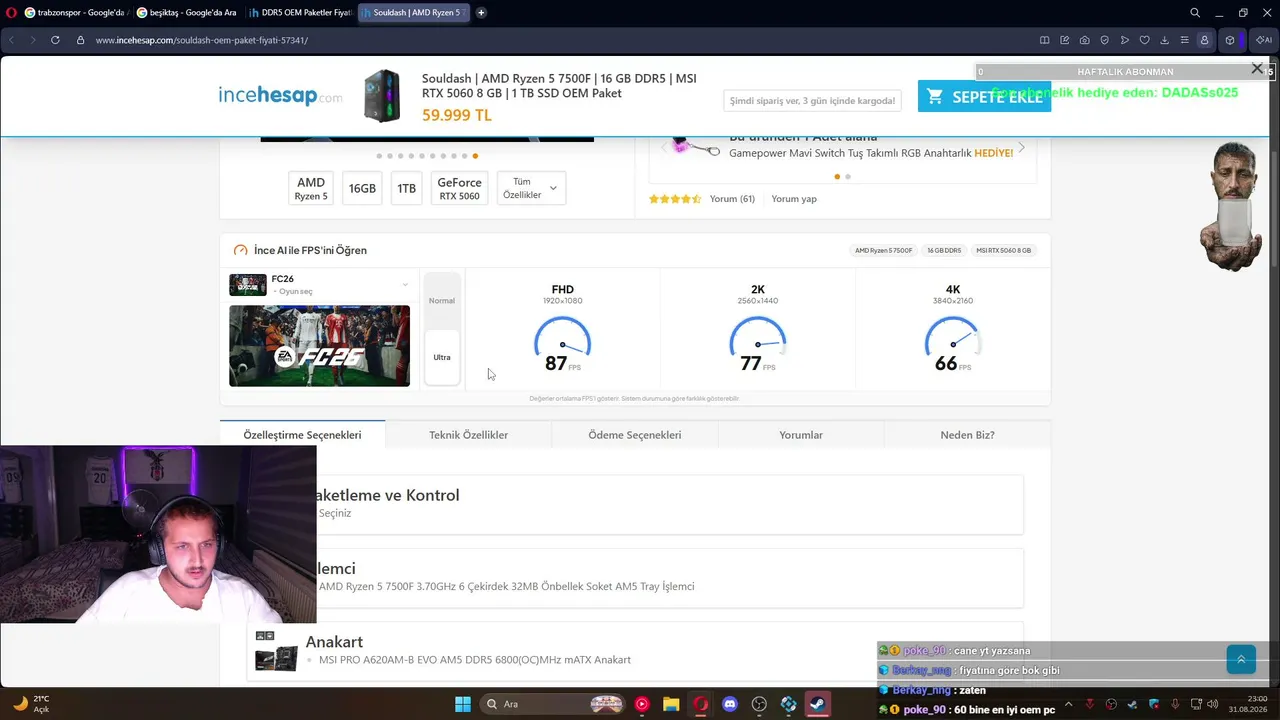Screen dimensions: 1280x720
Task: Add page to favorites with heart icon
Action: coord(1145,40)
